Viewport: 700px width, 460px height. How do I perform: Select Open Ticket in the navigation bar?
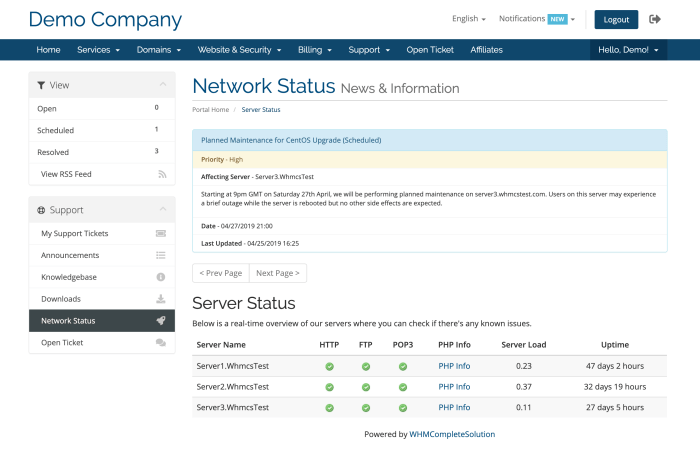pos(430,50)
